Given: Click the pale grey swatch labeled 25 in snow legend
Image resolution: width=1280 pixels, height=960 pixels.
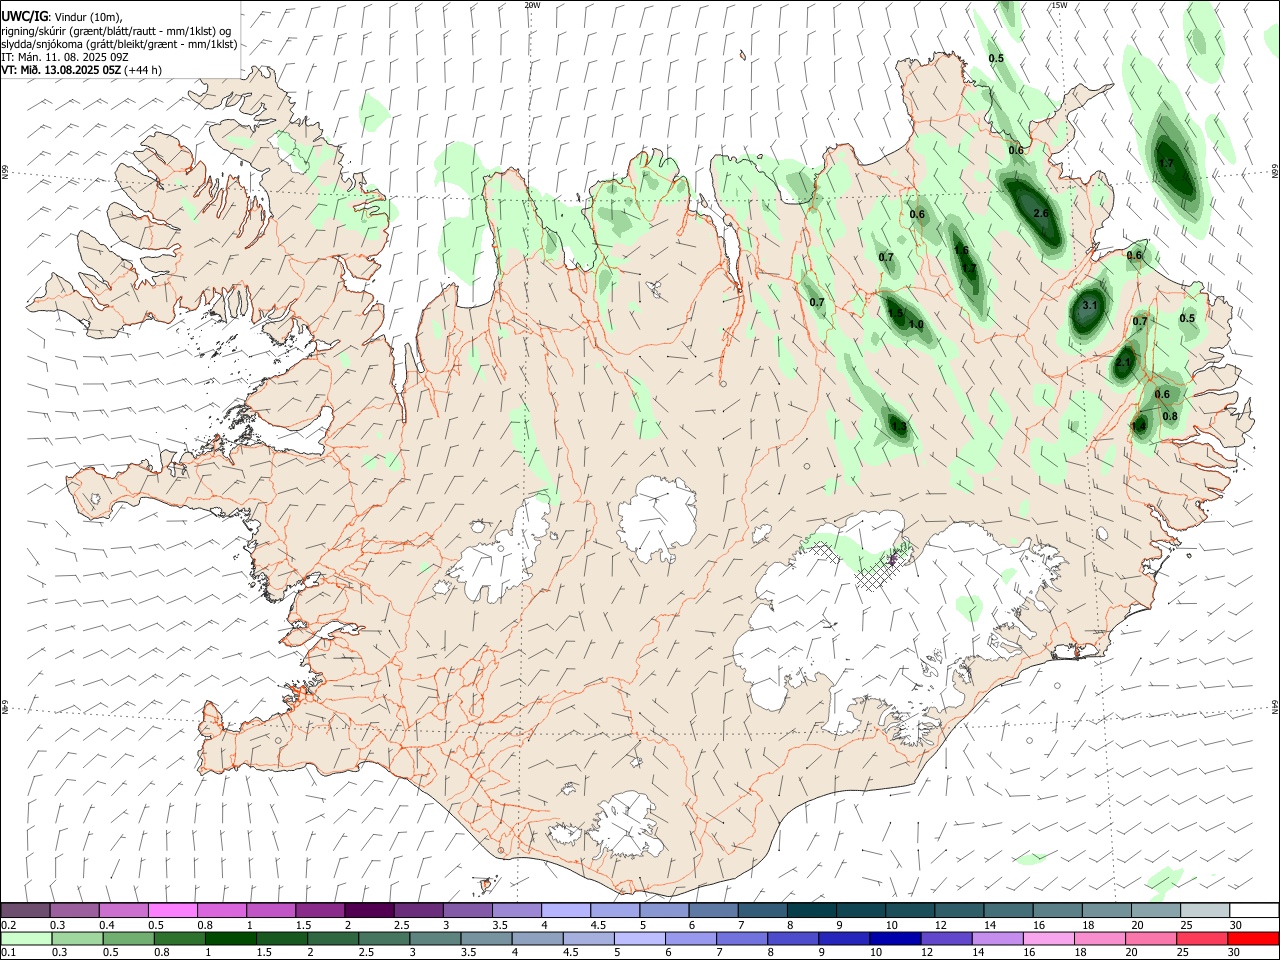Looking at the screenshot, I should point(1205,910).
